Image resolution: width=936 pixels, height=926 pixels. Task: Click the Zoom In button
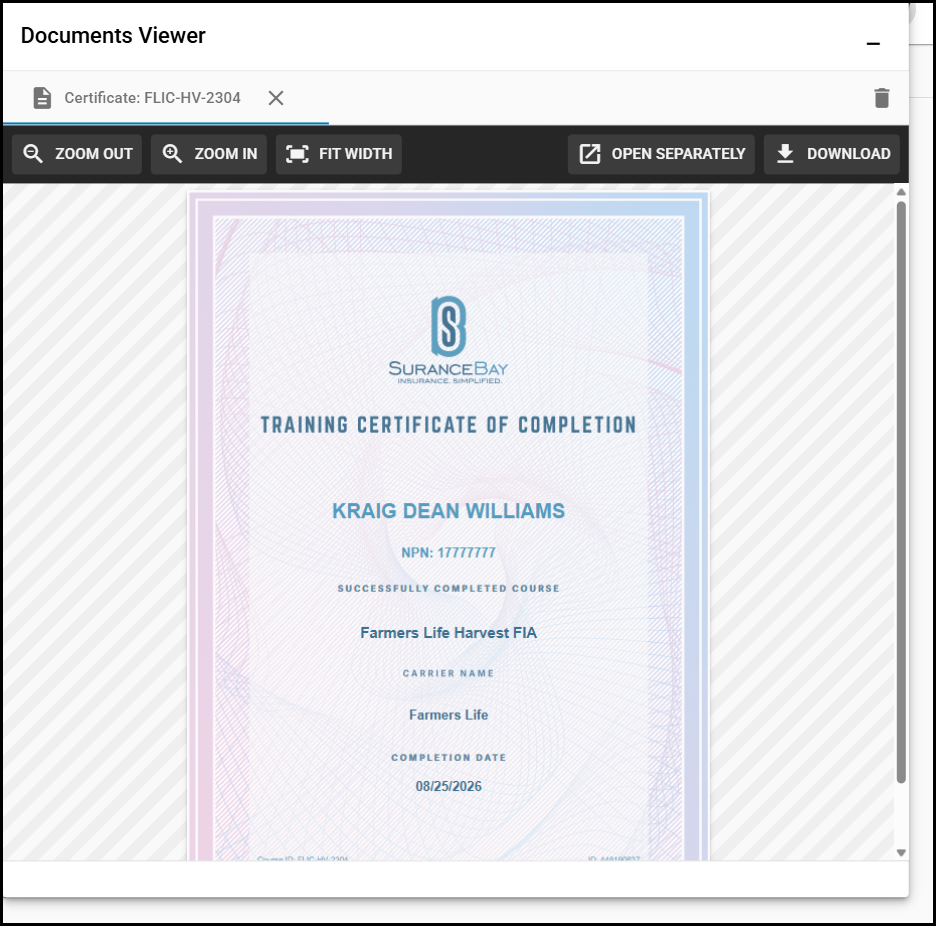209,154
